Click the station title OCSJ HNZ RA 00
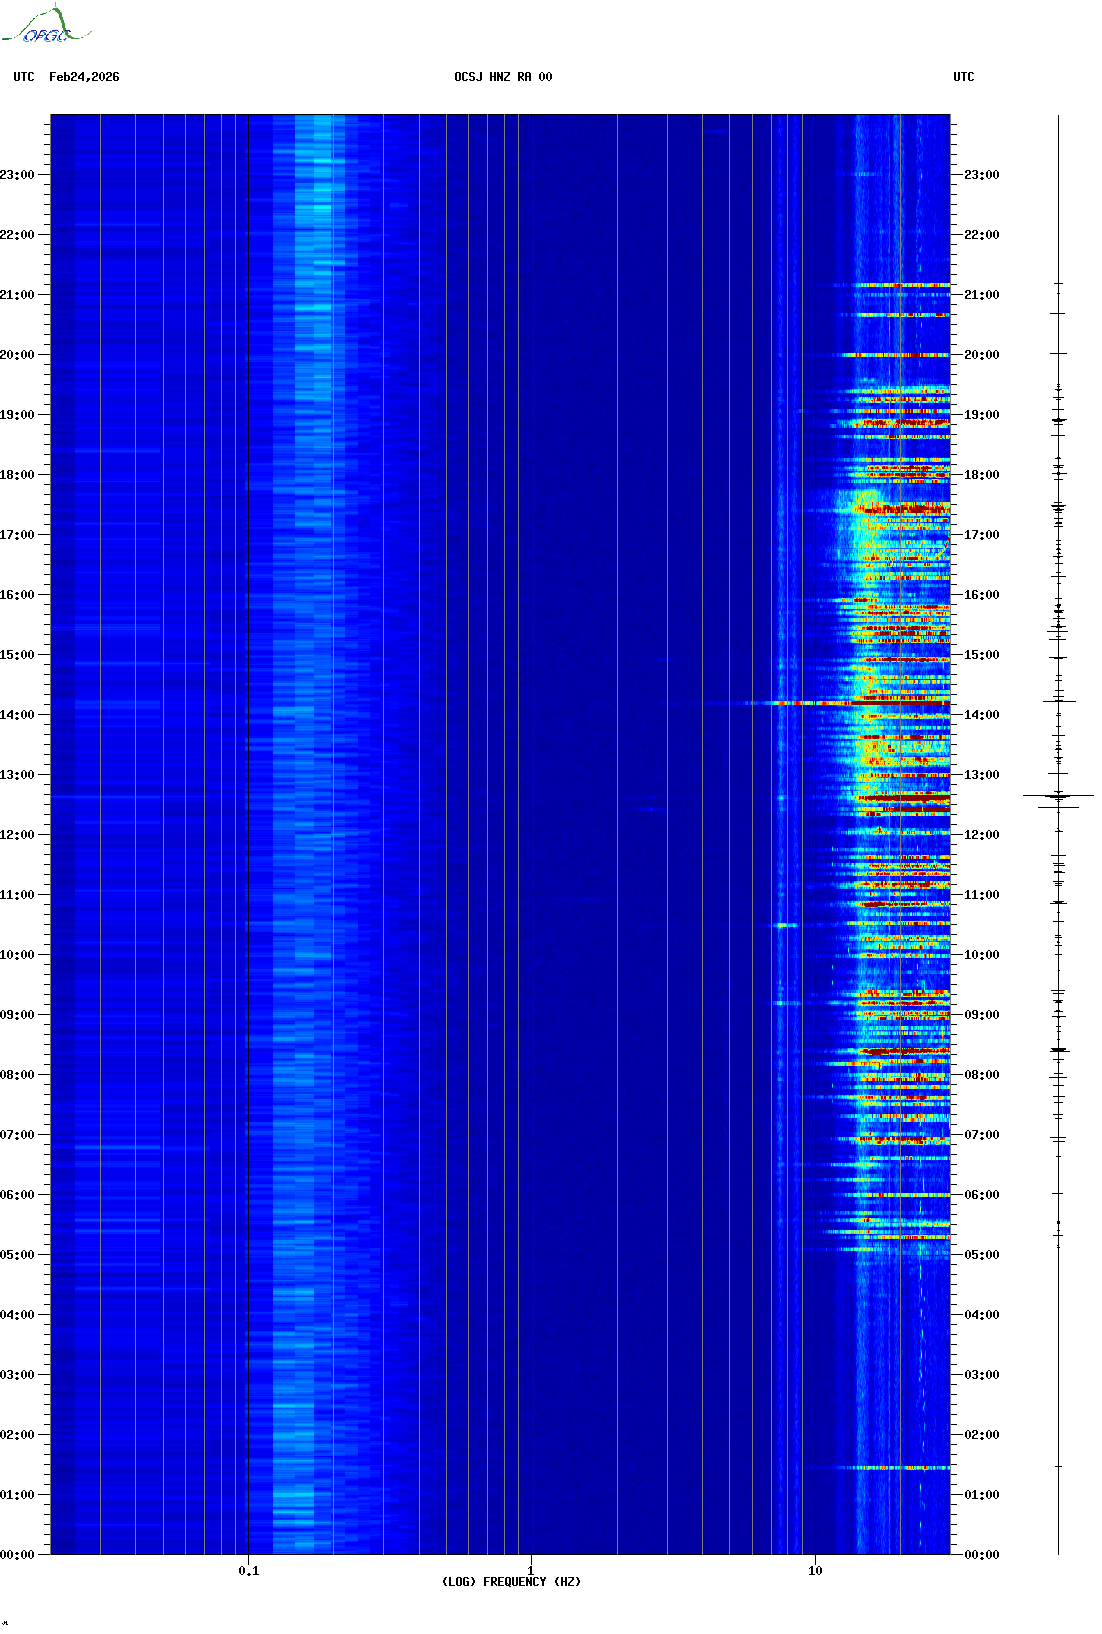1102x1634 pixels. pos(503,77)
